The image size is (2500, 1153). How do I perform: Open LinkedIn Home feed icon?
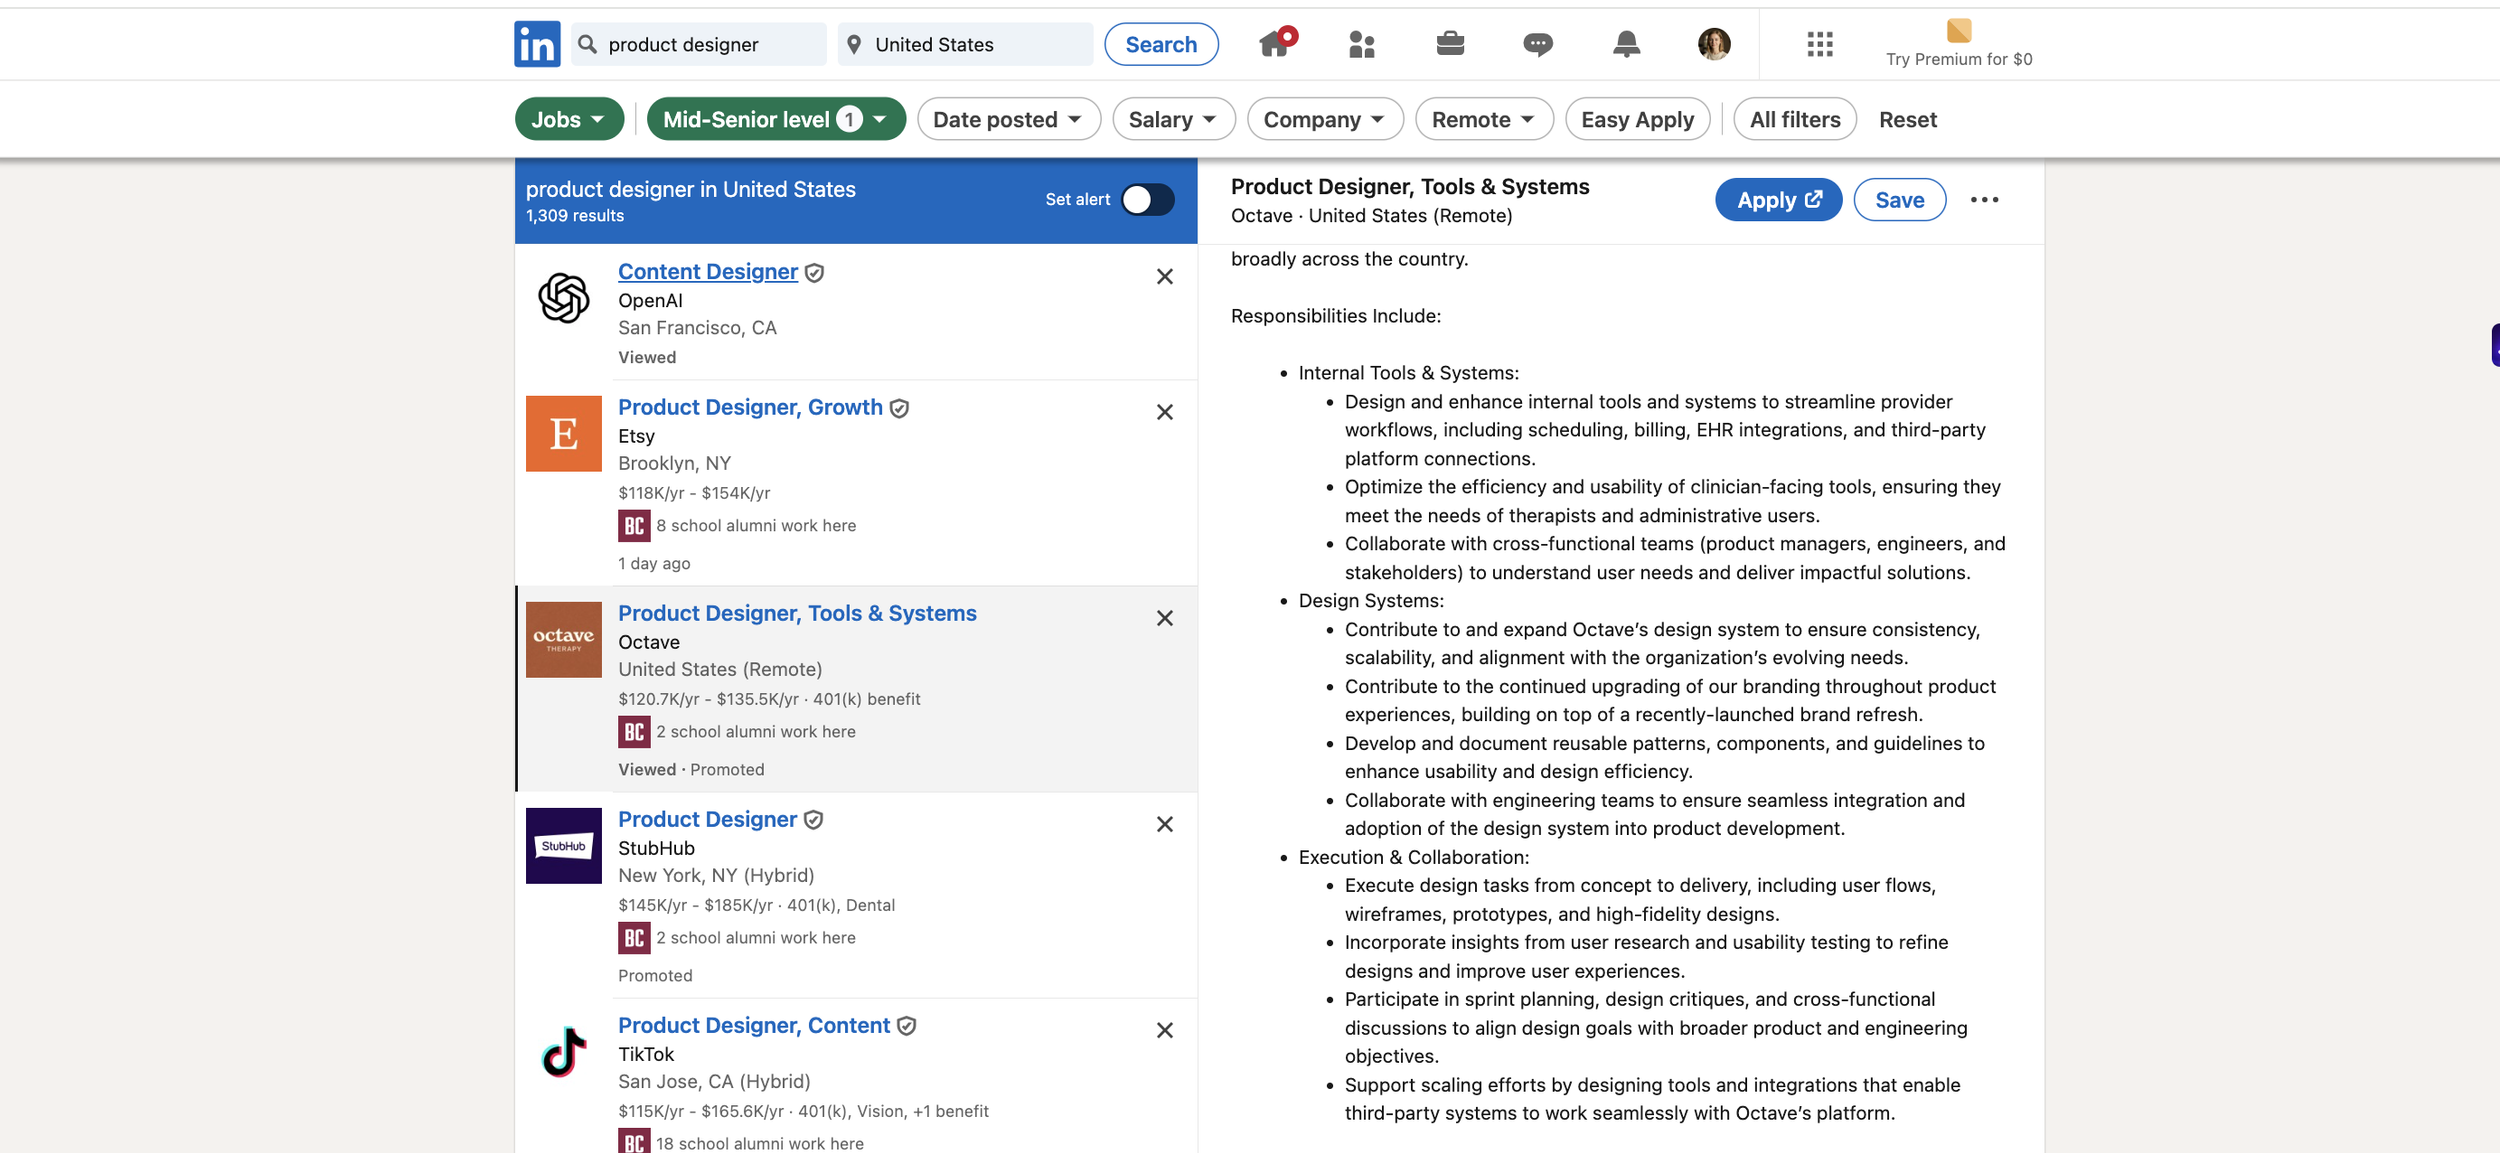[x=1274, y=44]
